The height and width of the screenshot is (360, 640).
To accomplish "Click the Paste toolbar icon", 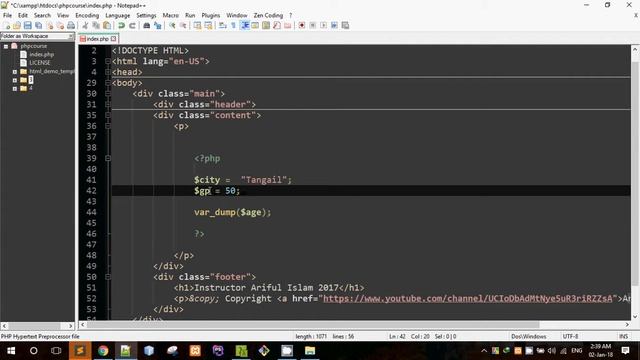I will pos(107,25).
